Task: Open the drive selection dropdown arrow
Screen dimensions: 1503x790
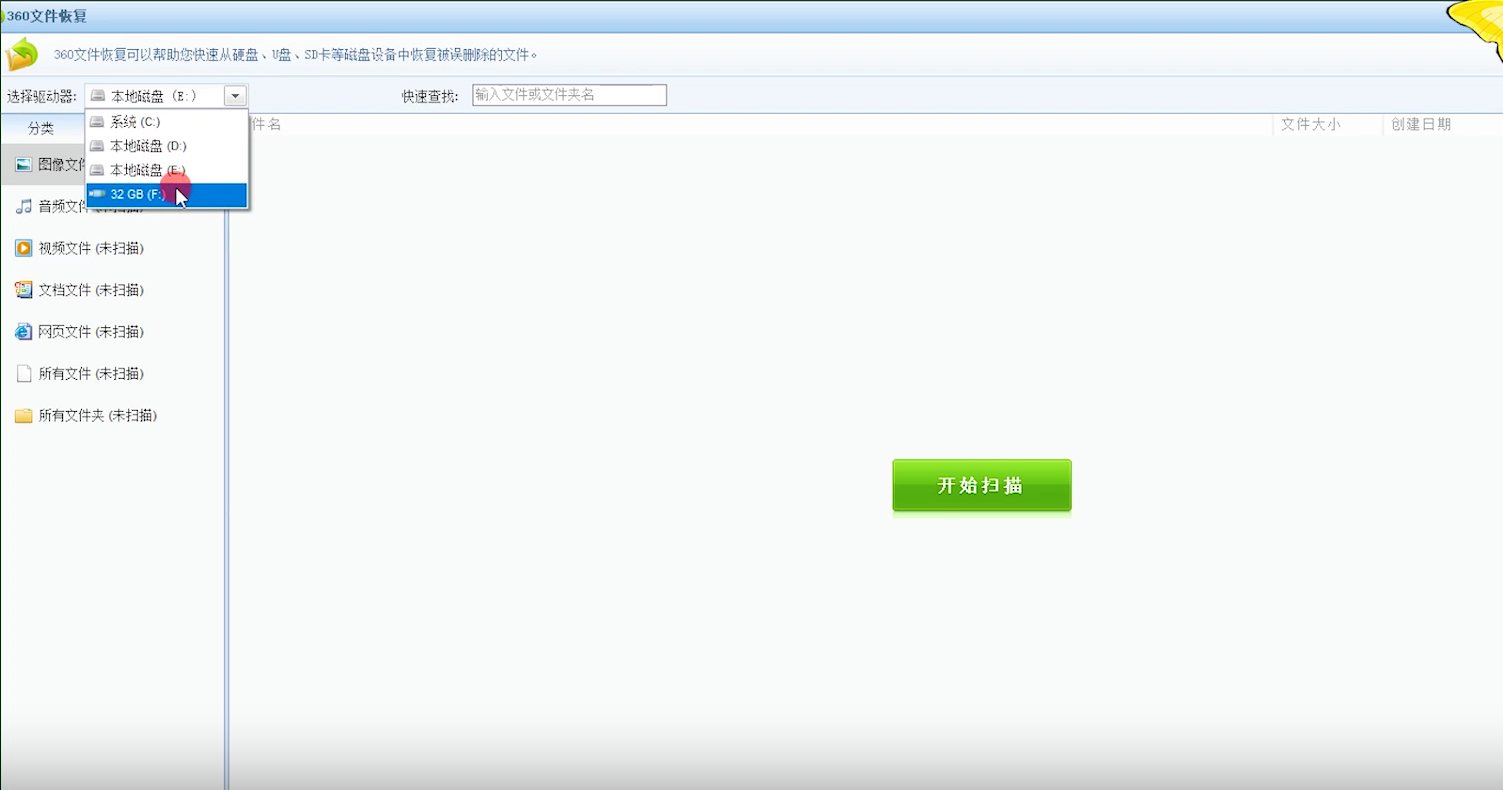Action: 235,96
